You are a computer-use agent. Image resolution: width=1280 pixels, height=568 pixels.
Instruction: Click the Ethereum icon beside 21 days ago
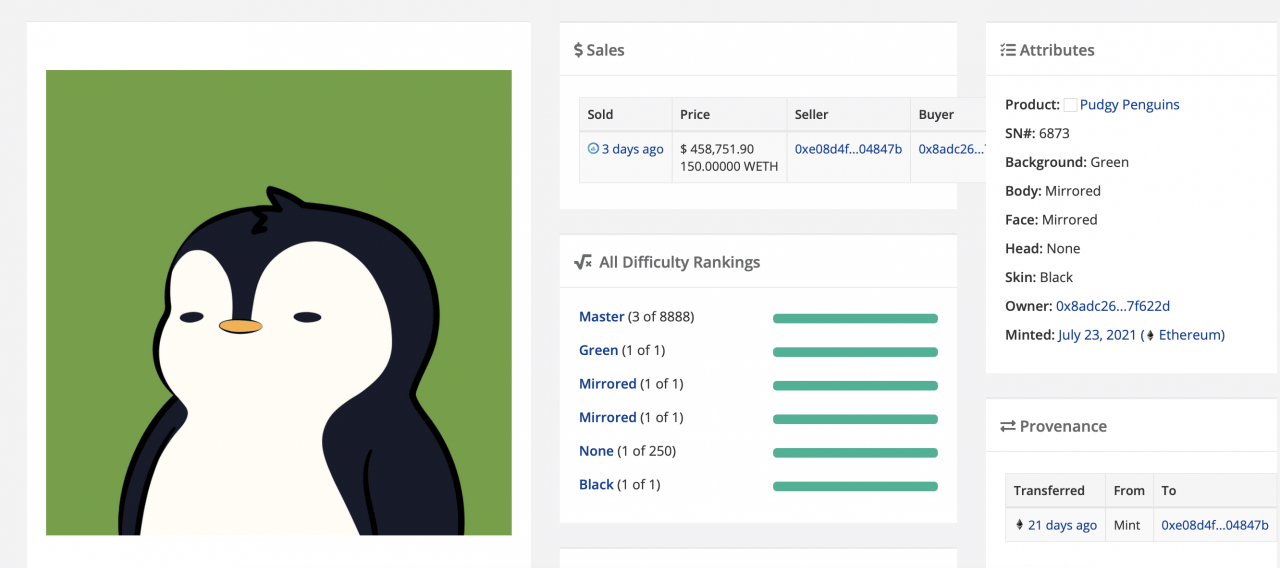(x=1019, y=525)
